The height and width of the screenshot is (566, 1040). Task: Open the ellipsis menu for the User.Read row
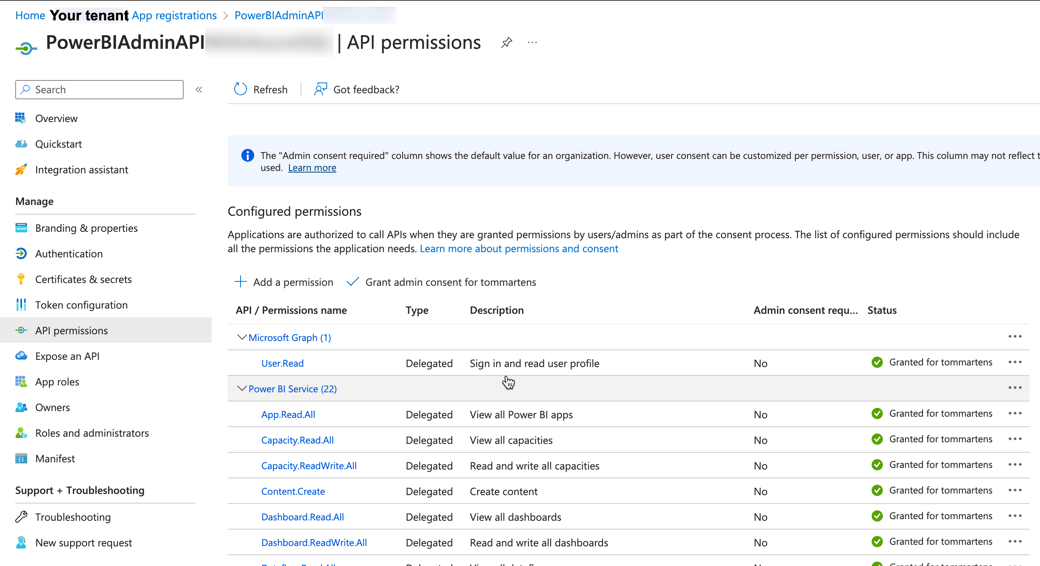1014,362
